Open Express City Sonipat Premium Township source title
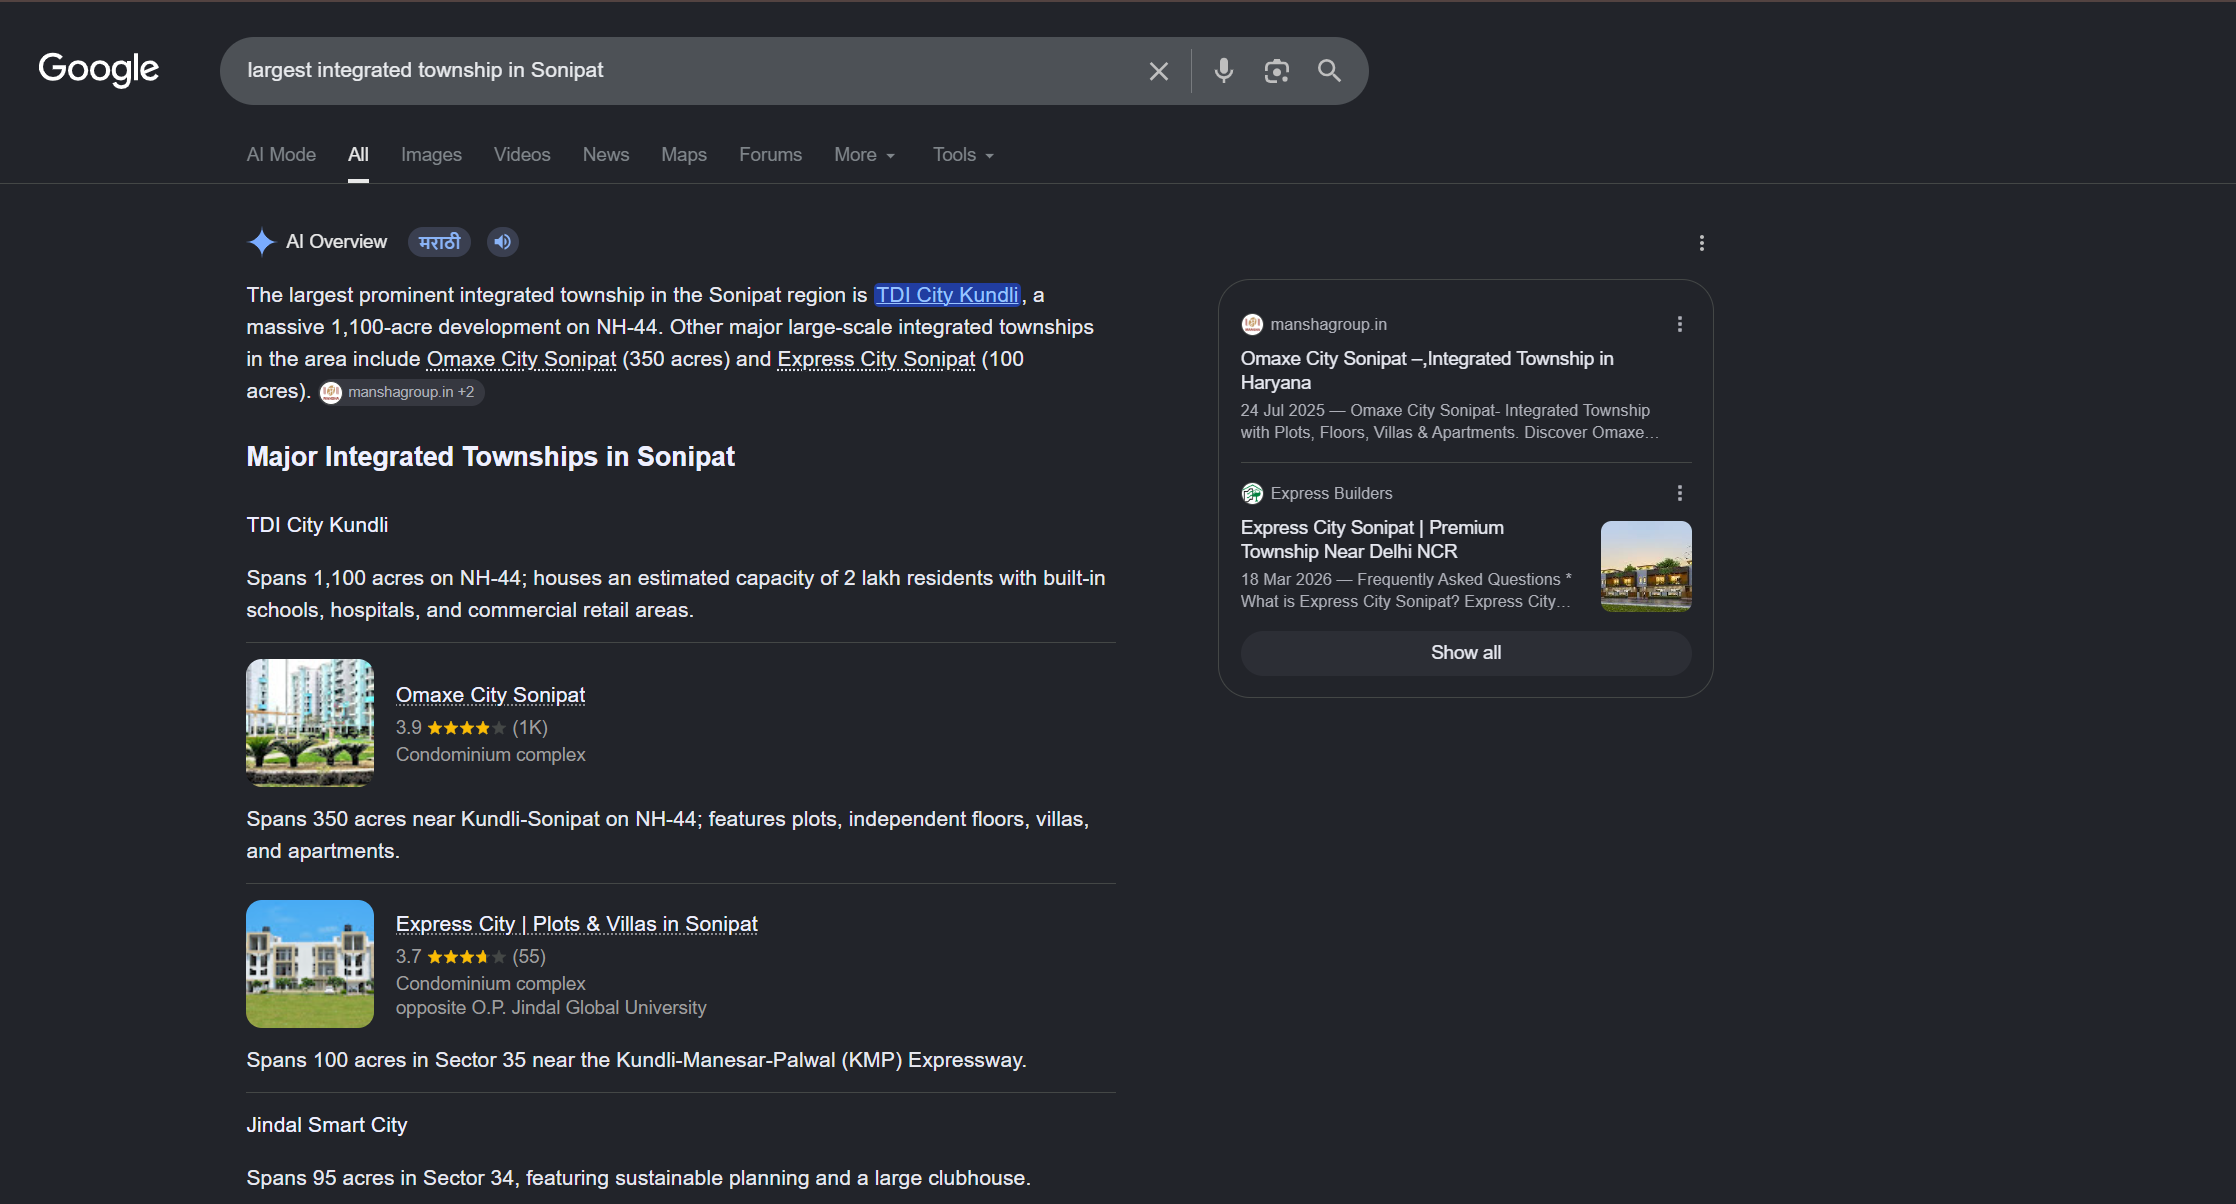2236x1204 pixels. [x=1372, y=539]
